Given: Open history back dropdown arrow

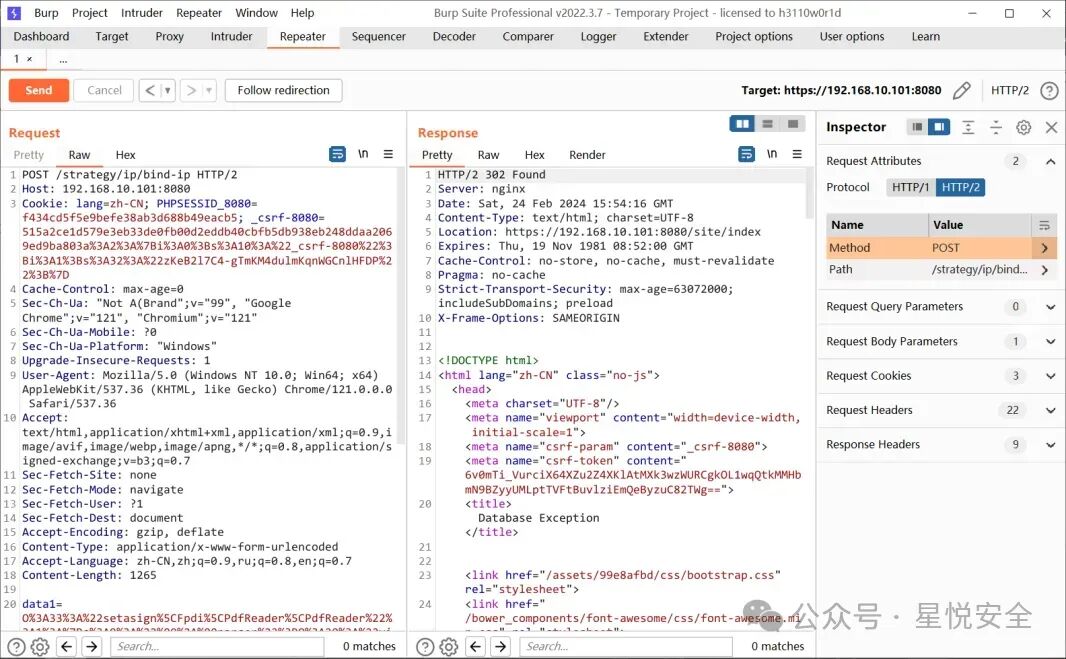Looking at the screenshot, I should coord(168,90).
